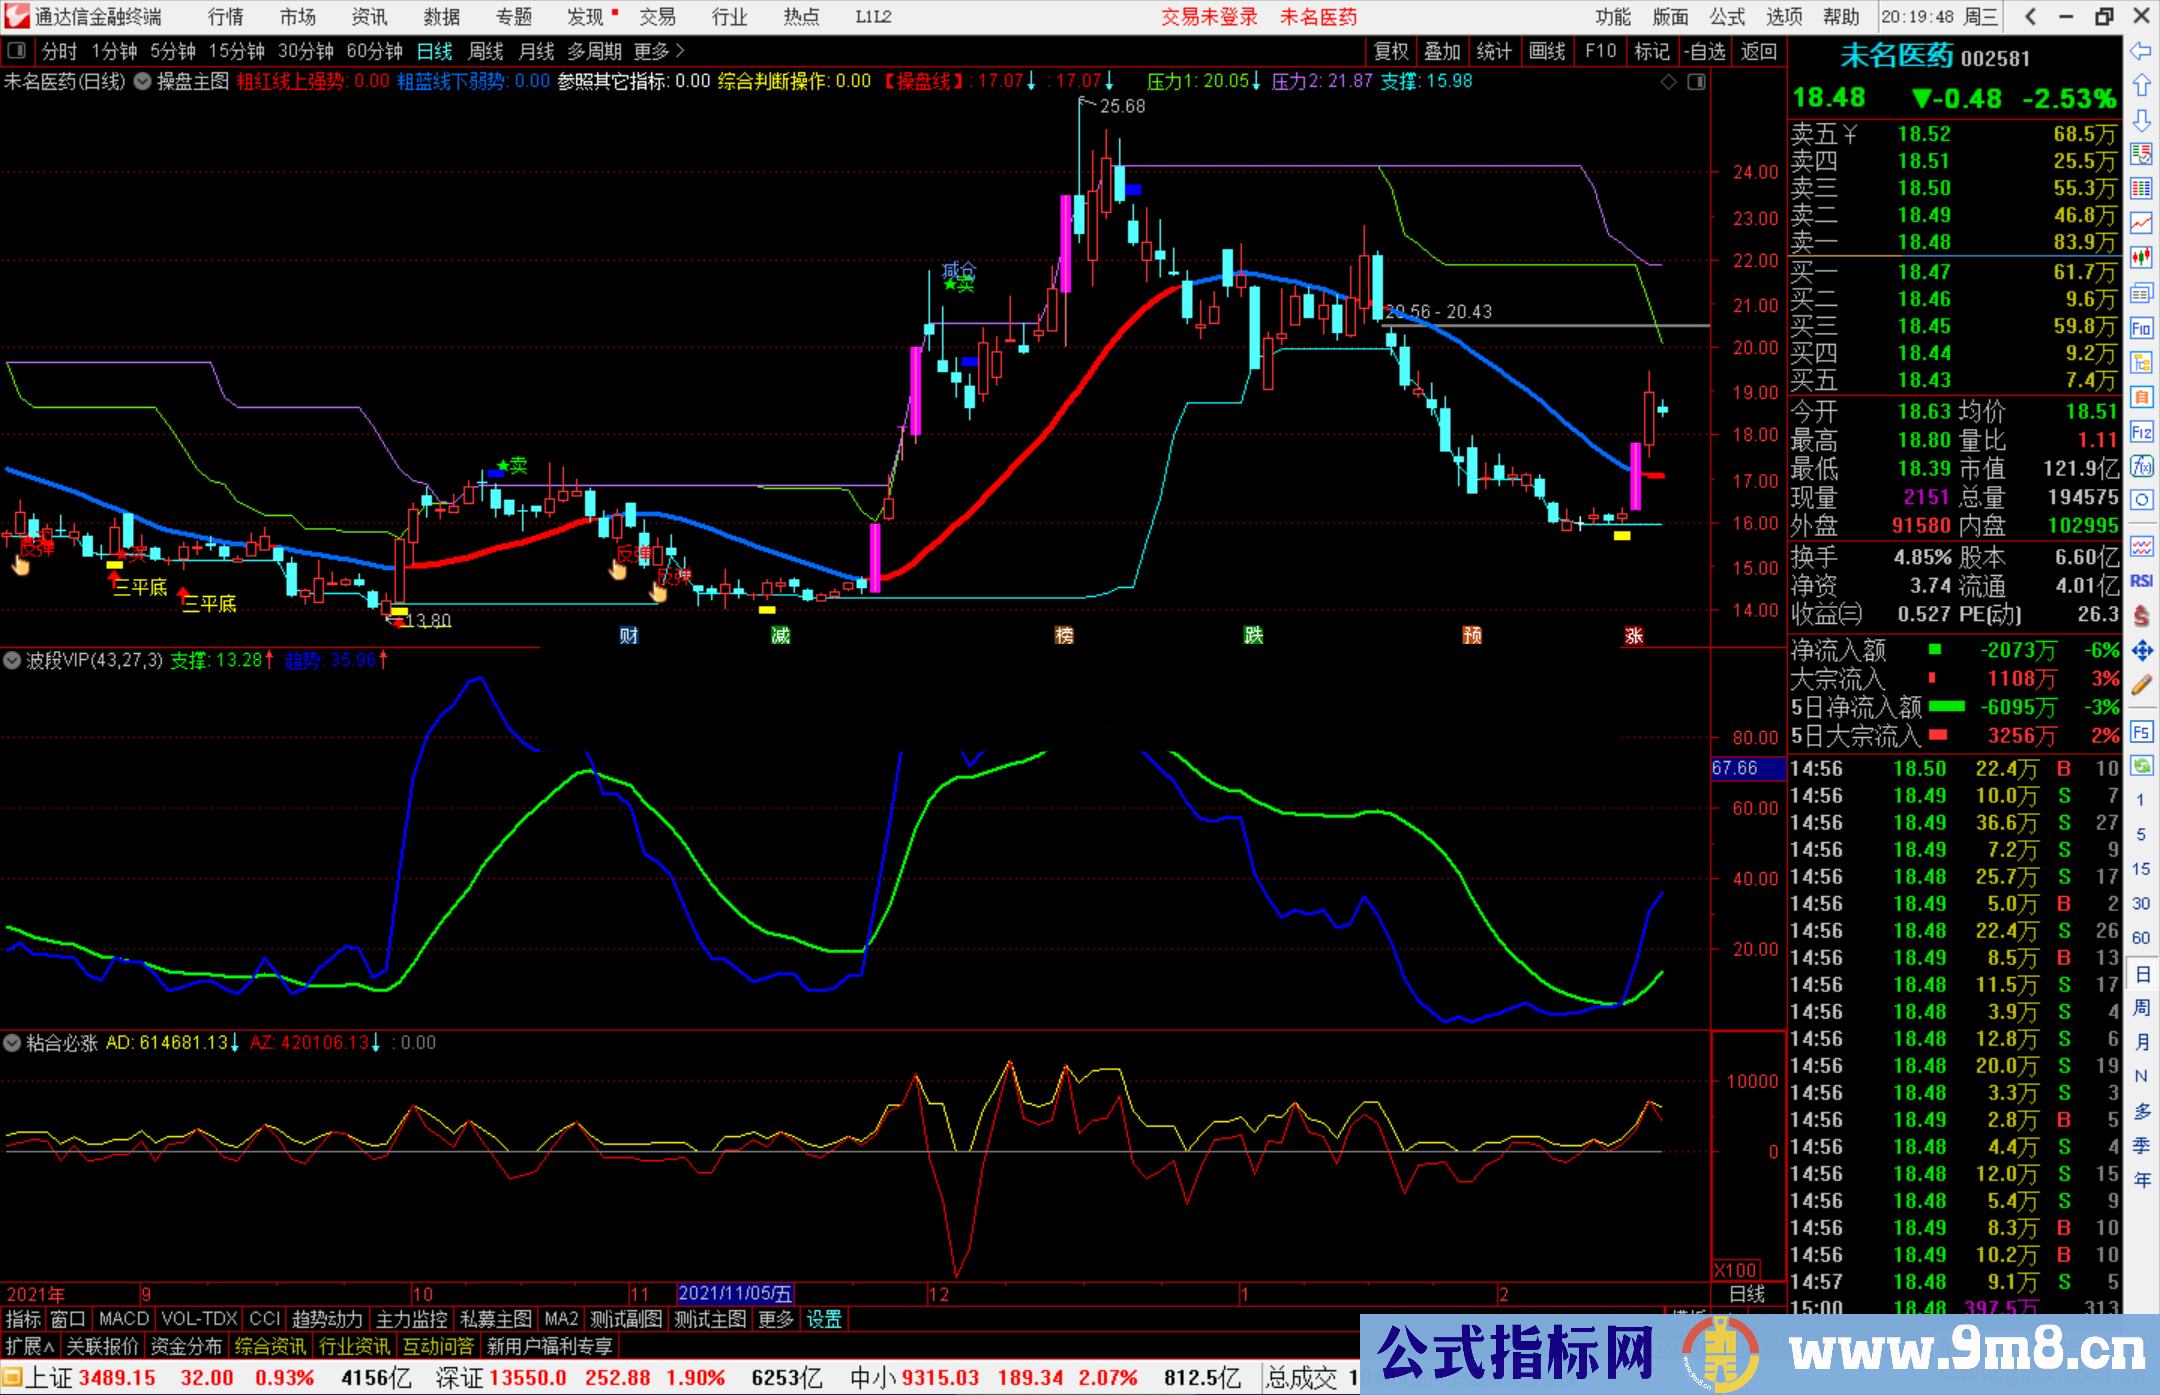
Task: Click the 买一 bid price in the order book
Action: [x=1923, y=271]
